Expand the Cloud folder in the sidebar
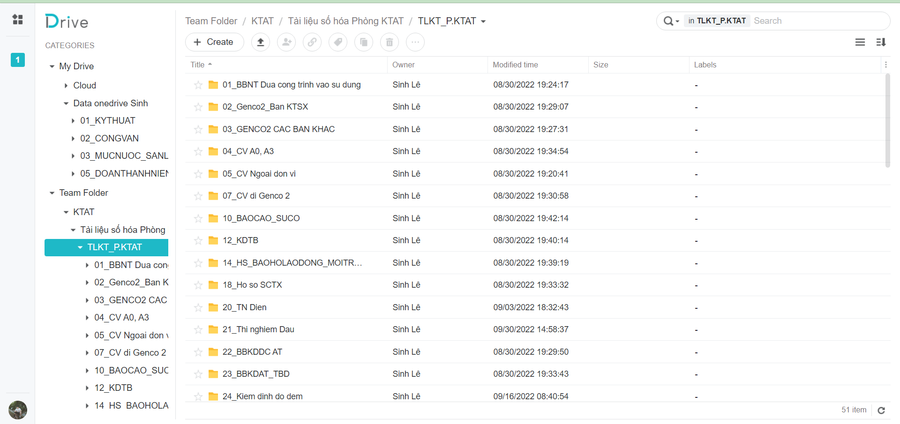 tap(66, 86)
